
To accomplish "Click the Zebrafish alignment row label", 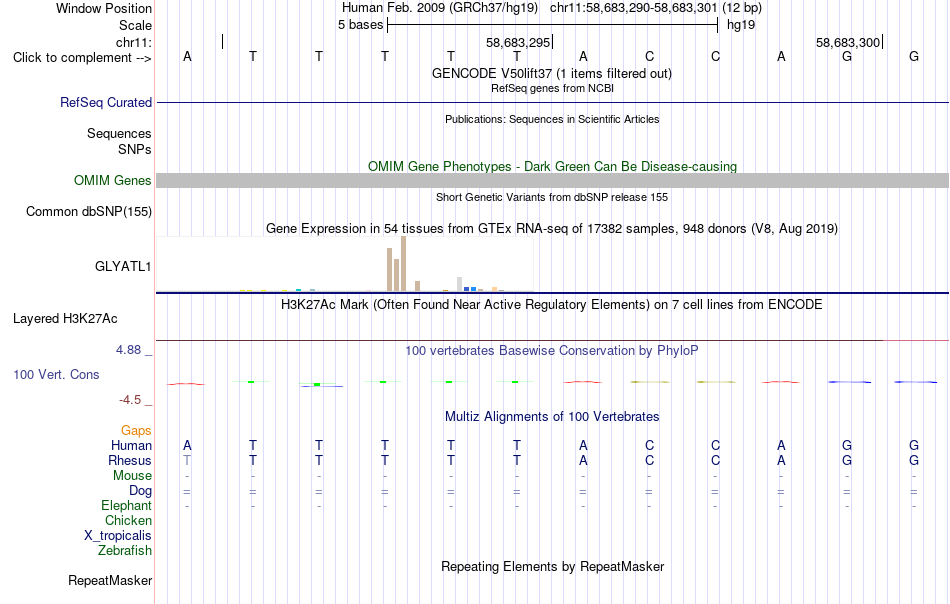I will pyautogui.click(x=125, y=551).
